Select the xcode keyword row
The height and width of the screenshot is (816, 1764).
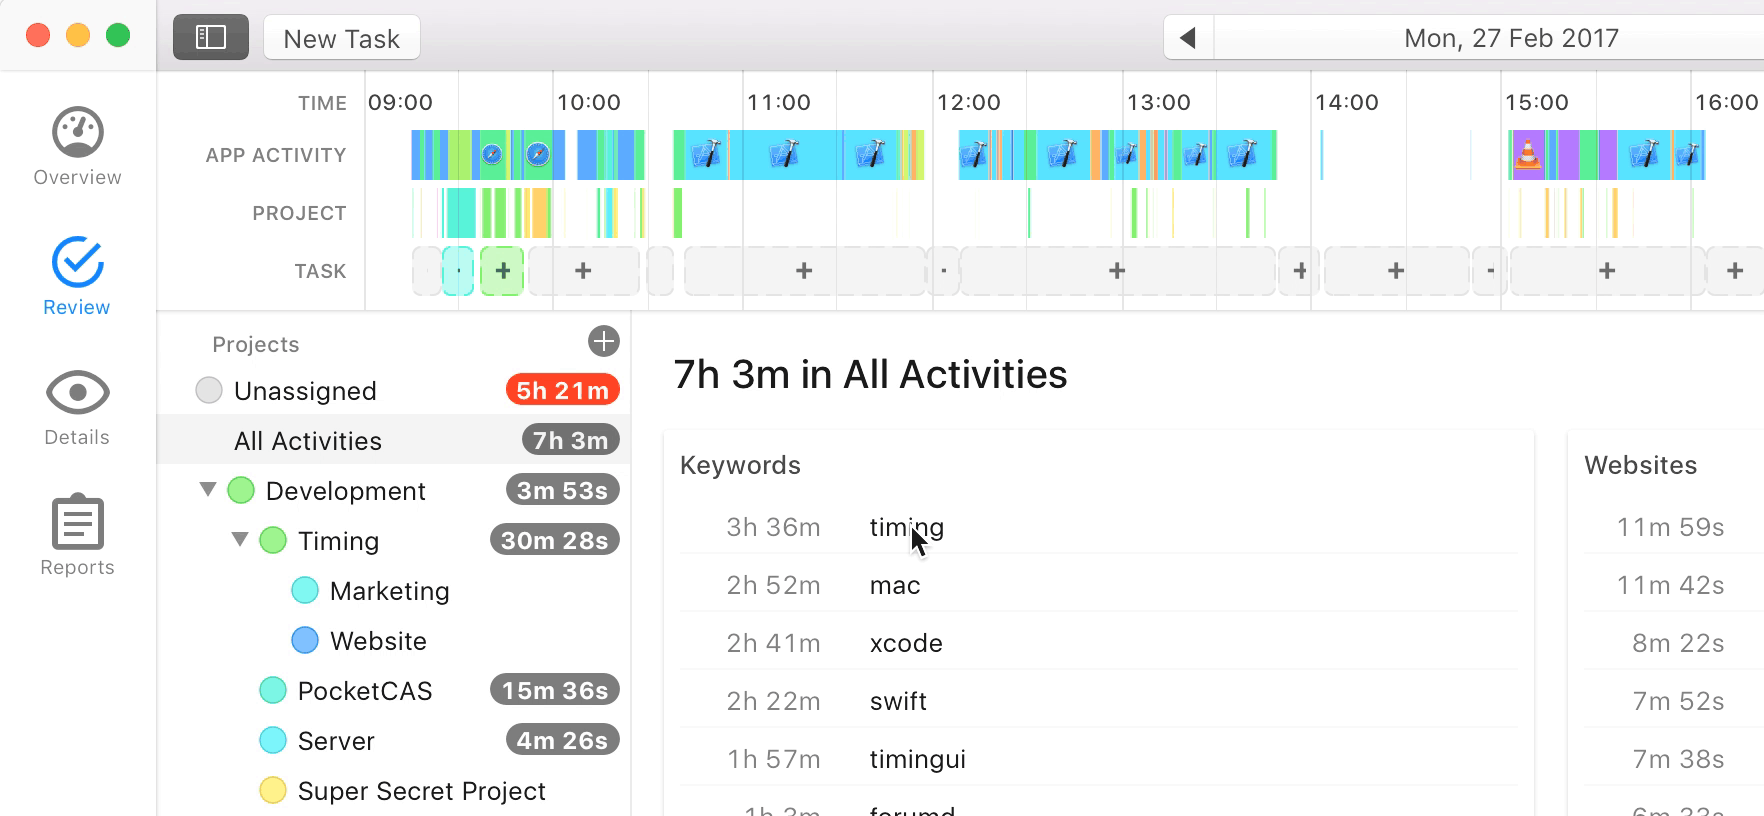(x=906, y=643)
